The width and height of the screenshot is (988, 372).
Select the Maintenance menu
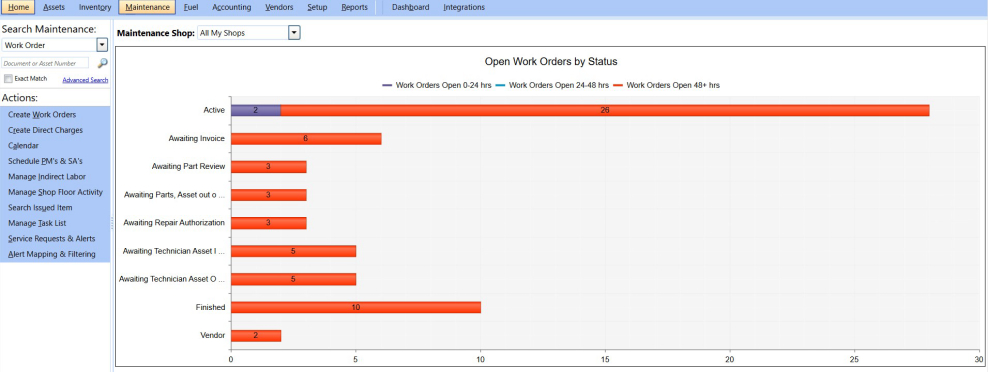coord(147,8)
